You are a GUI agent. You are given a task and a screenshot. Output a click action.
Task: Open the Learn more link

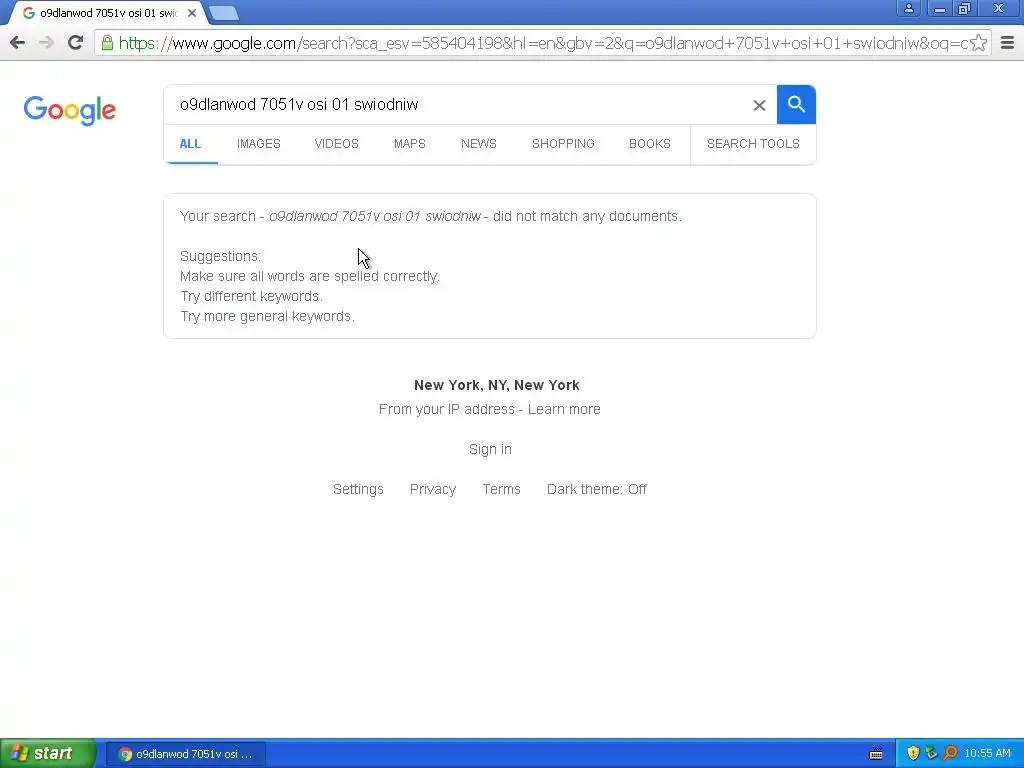[x=564, y=409]
